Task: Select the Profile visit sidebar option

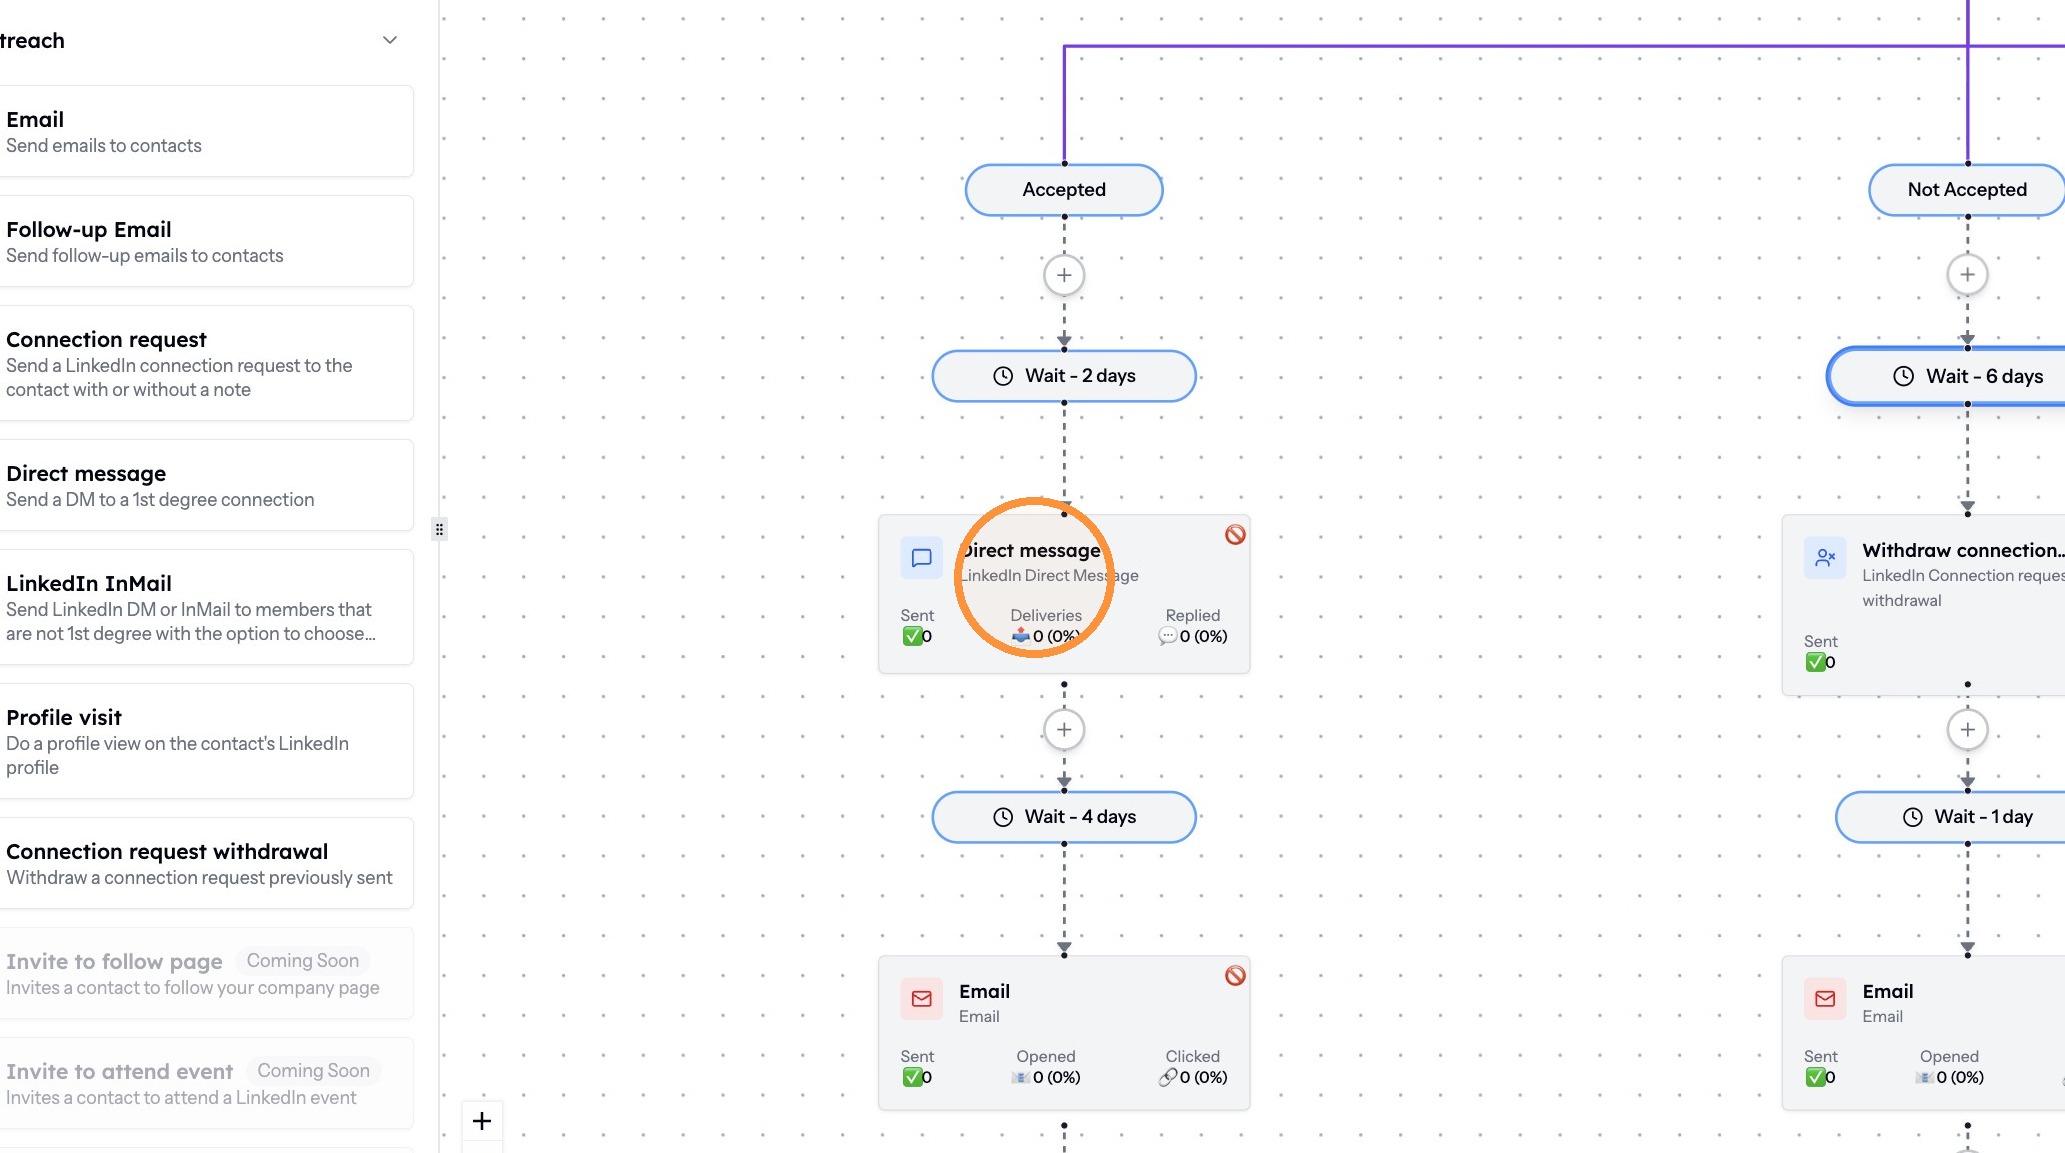Action: pos(206,741)
